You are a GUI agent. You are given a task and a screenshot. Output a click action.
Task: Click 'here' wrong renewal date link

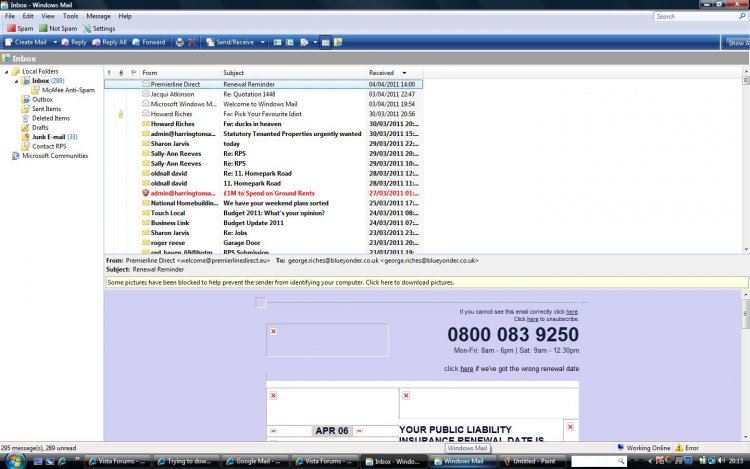[x=466, y=369]
